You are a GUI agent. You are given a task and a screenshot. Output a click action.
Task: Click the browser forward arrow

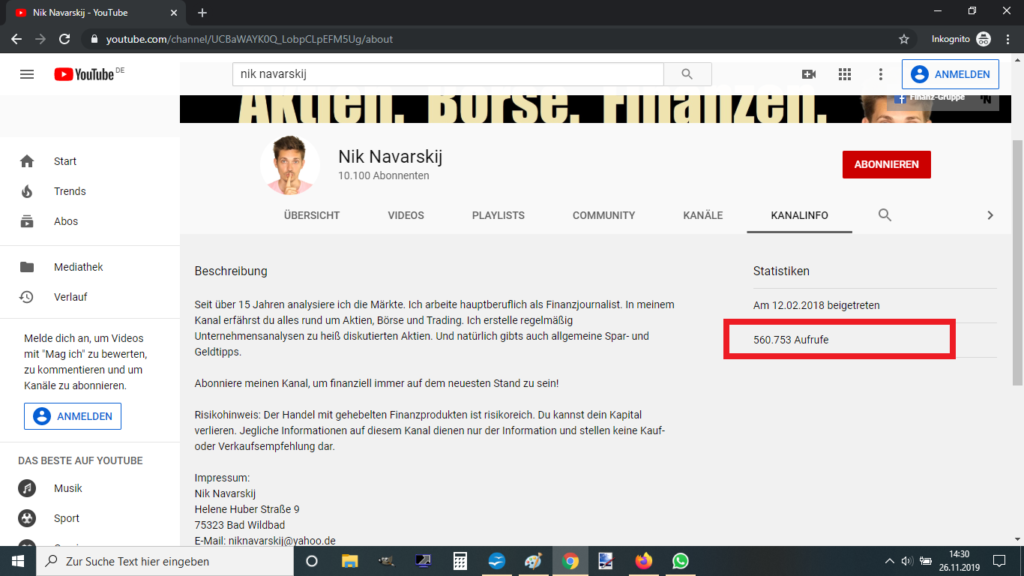click(40, 39)
